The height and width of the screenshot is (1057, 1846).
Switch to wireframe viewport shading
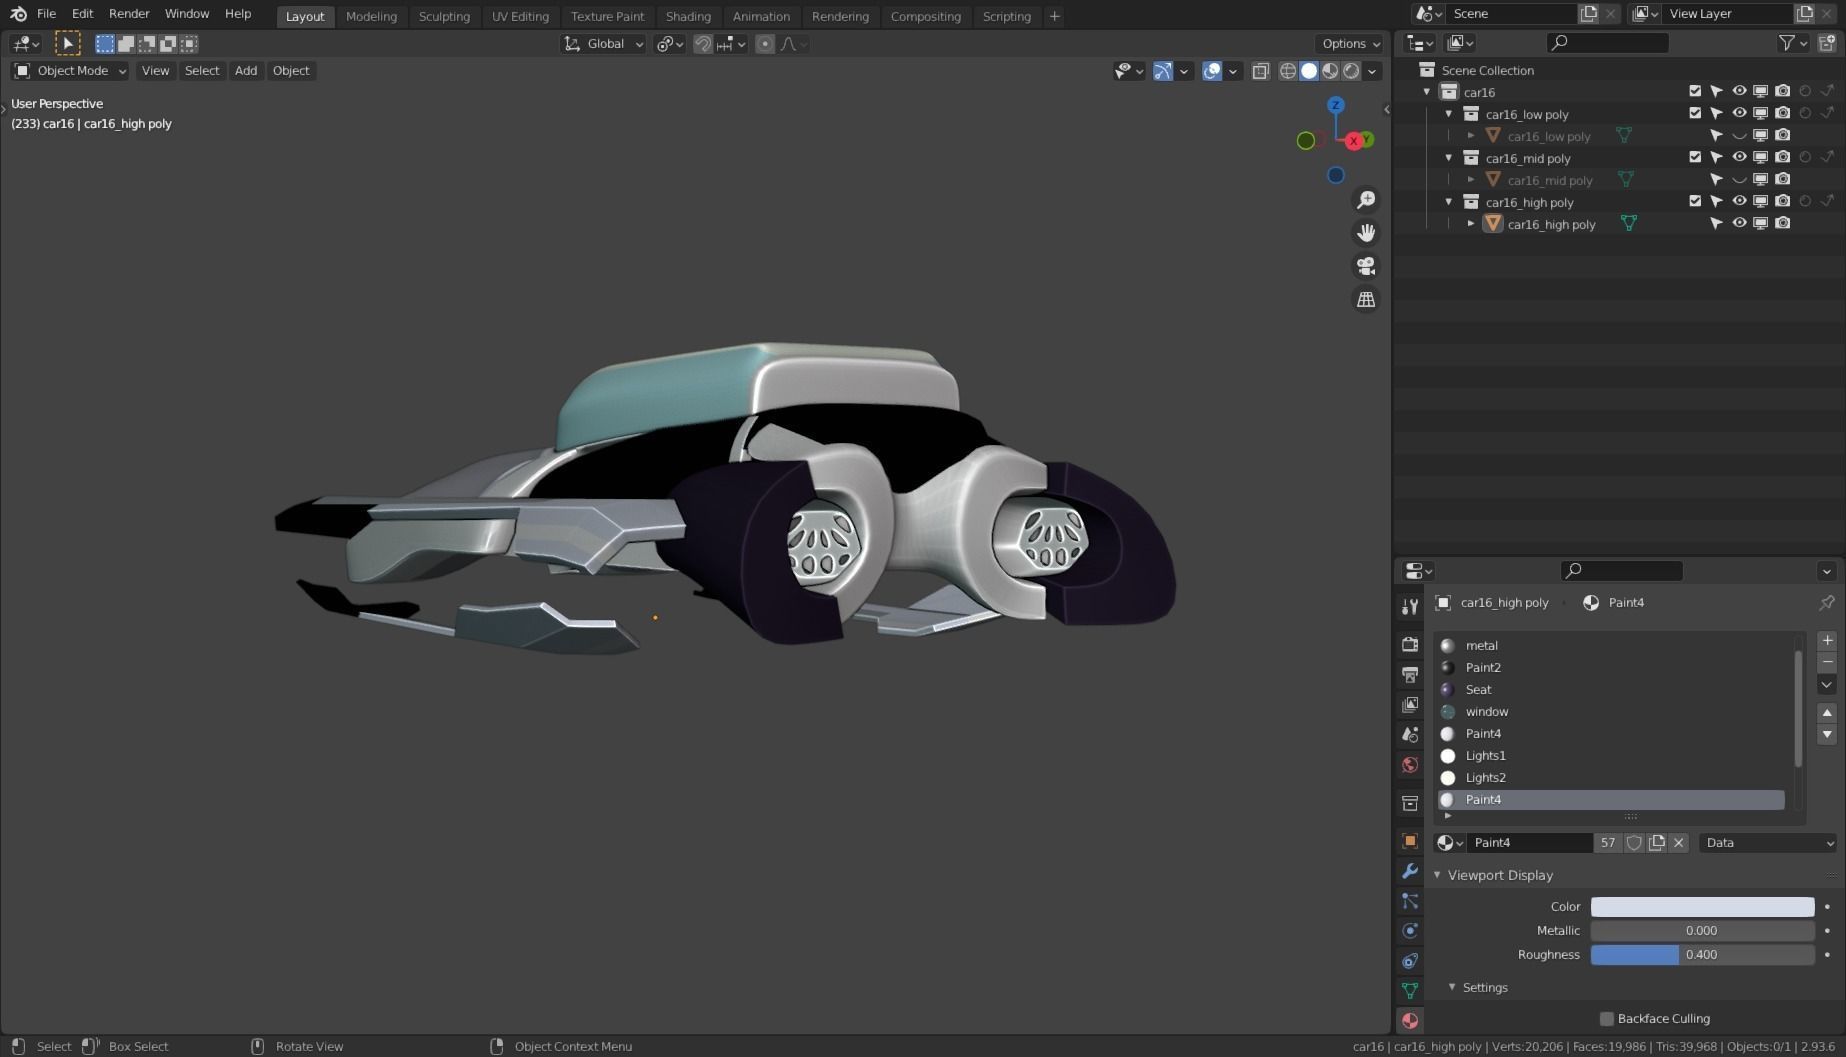[1288, 71]
